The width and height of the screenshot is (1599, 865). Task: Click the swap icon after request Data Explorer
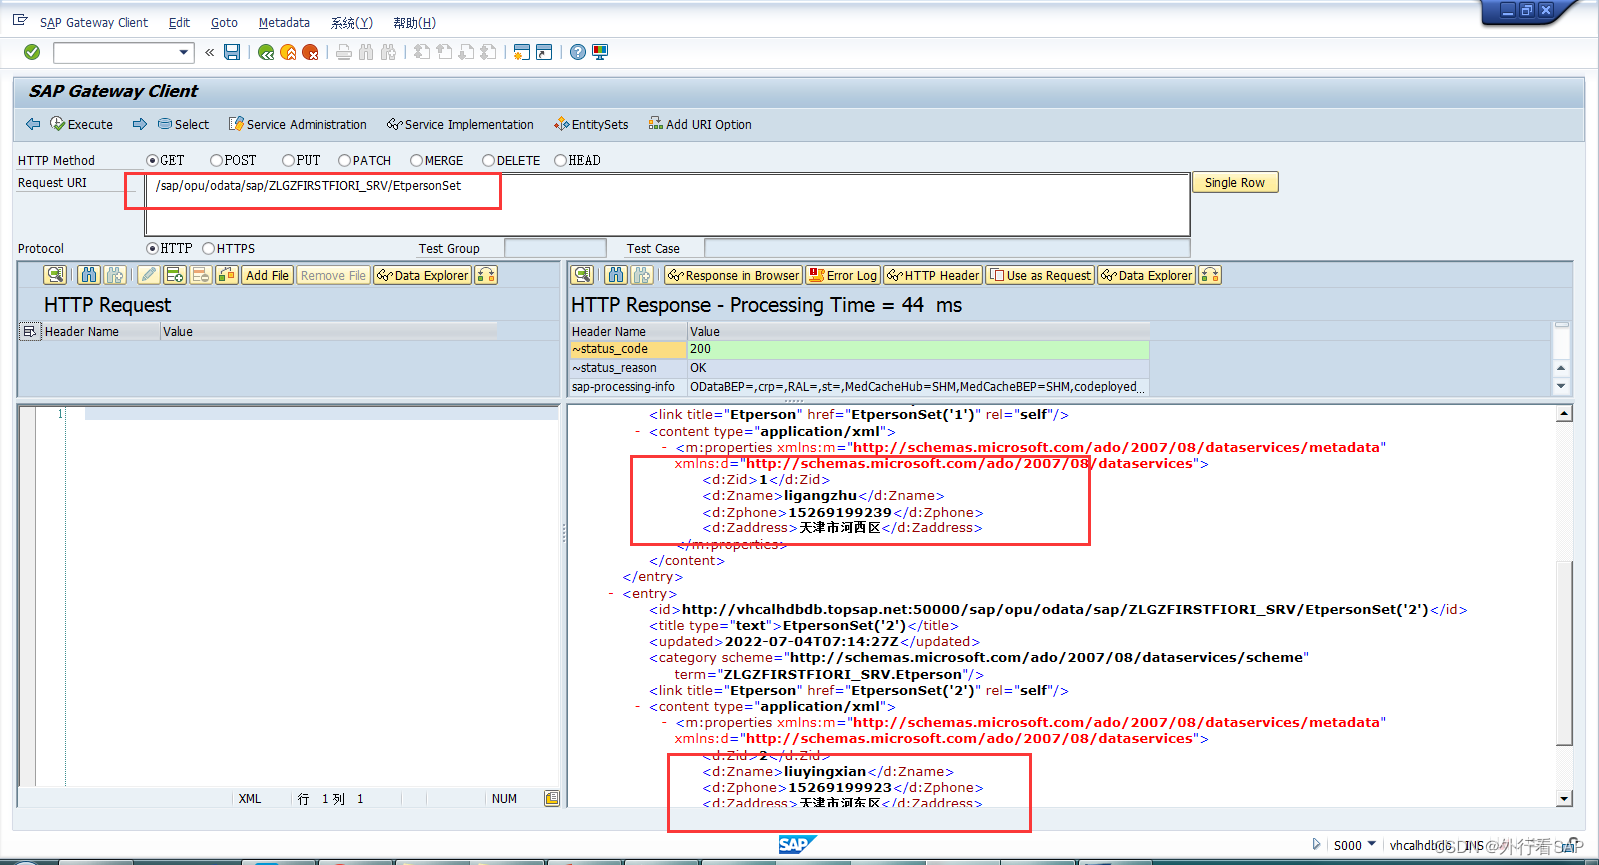[x=486, y=275]
